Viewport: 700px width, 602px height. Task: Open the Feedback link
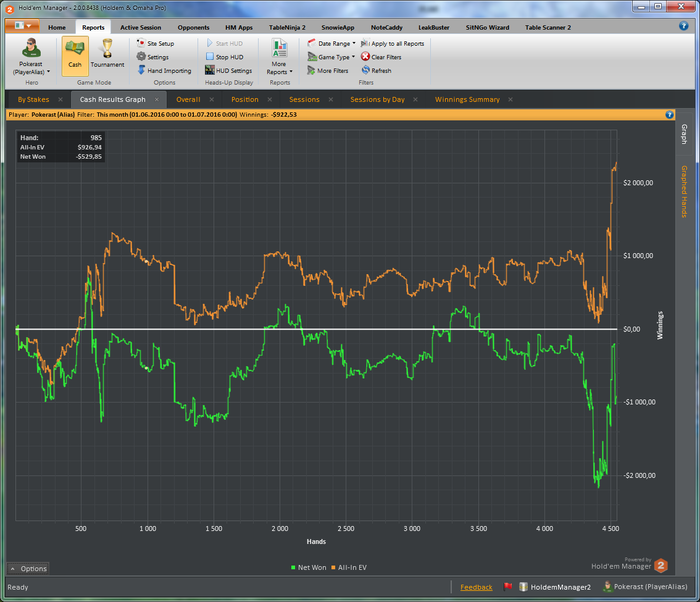click(x=476, y=587)
